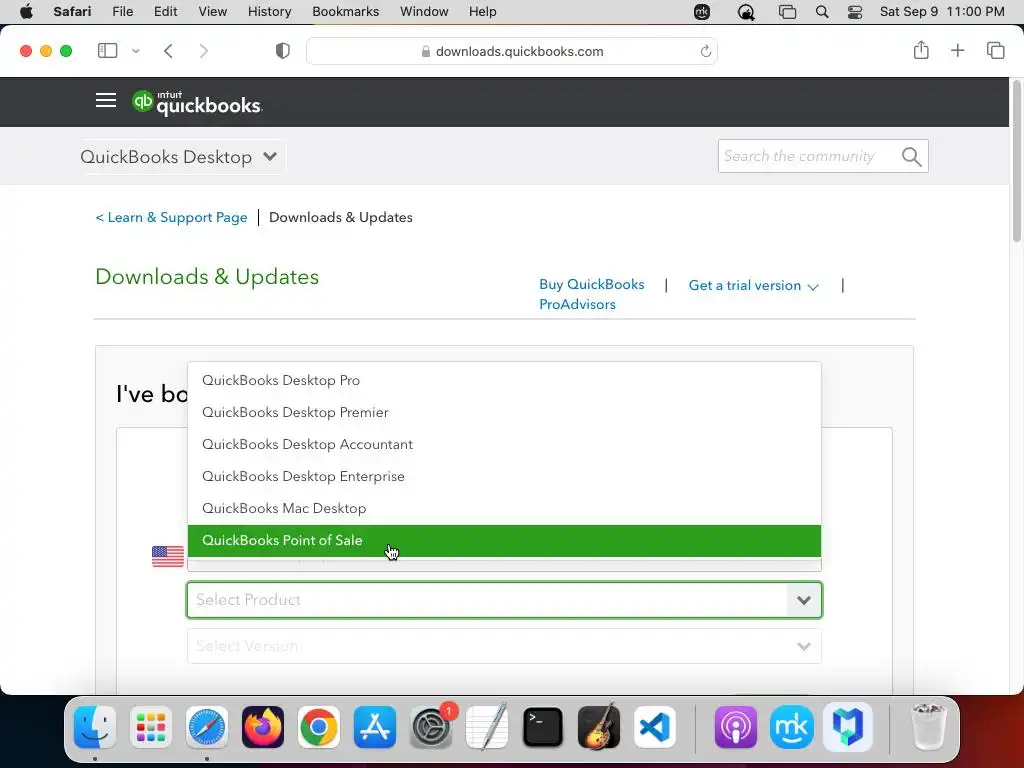Open the Buy QuickBooks link
1024x768 pixels.
coord(592,284)
